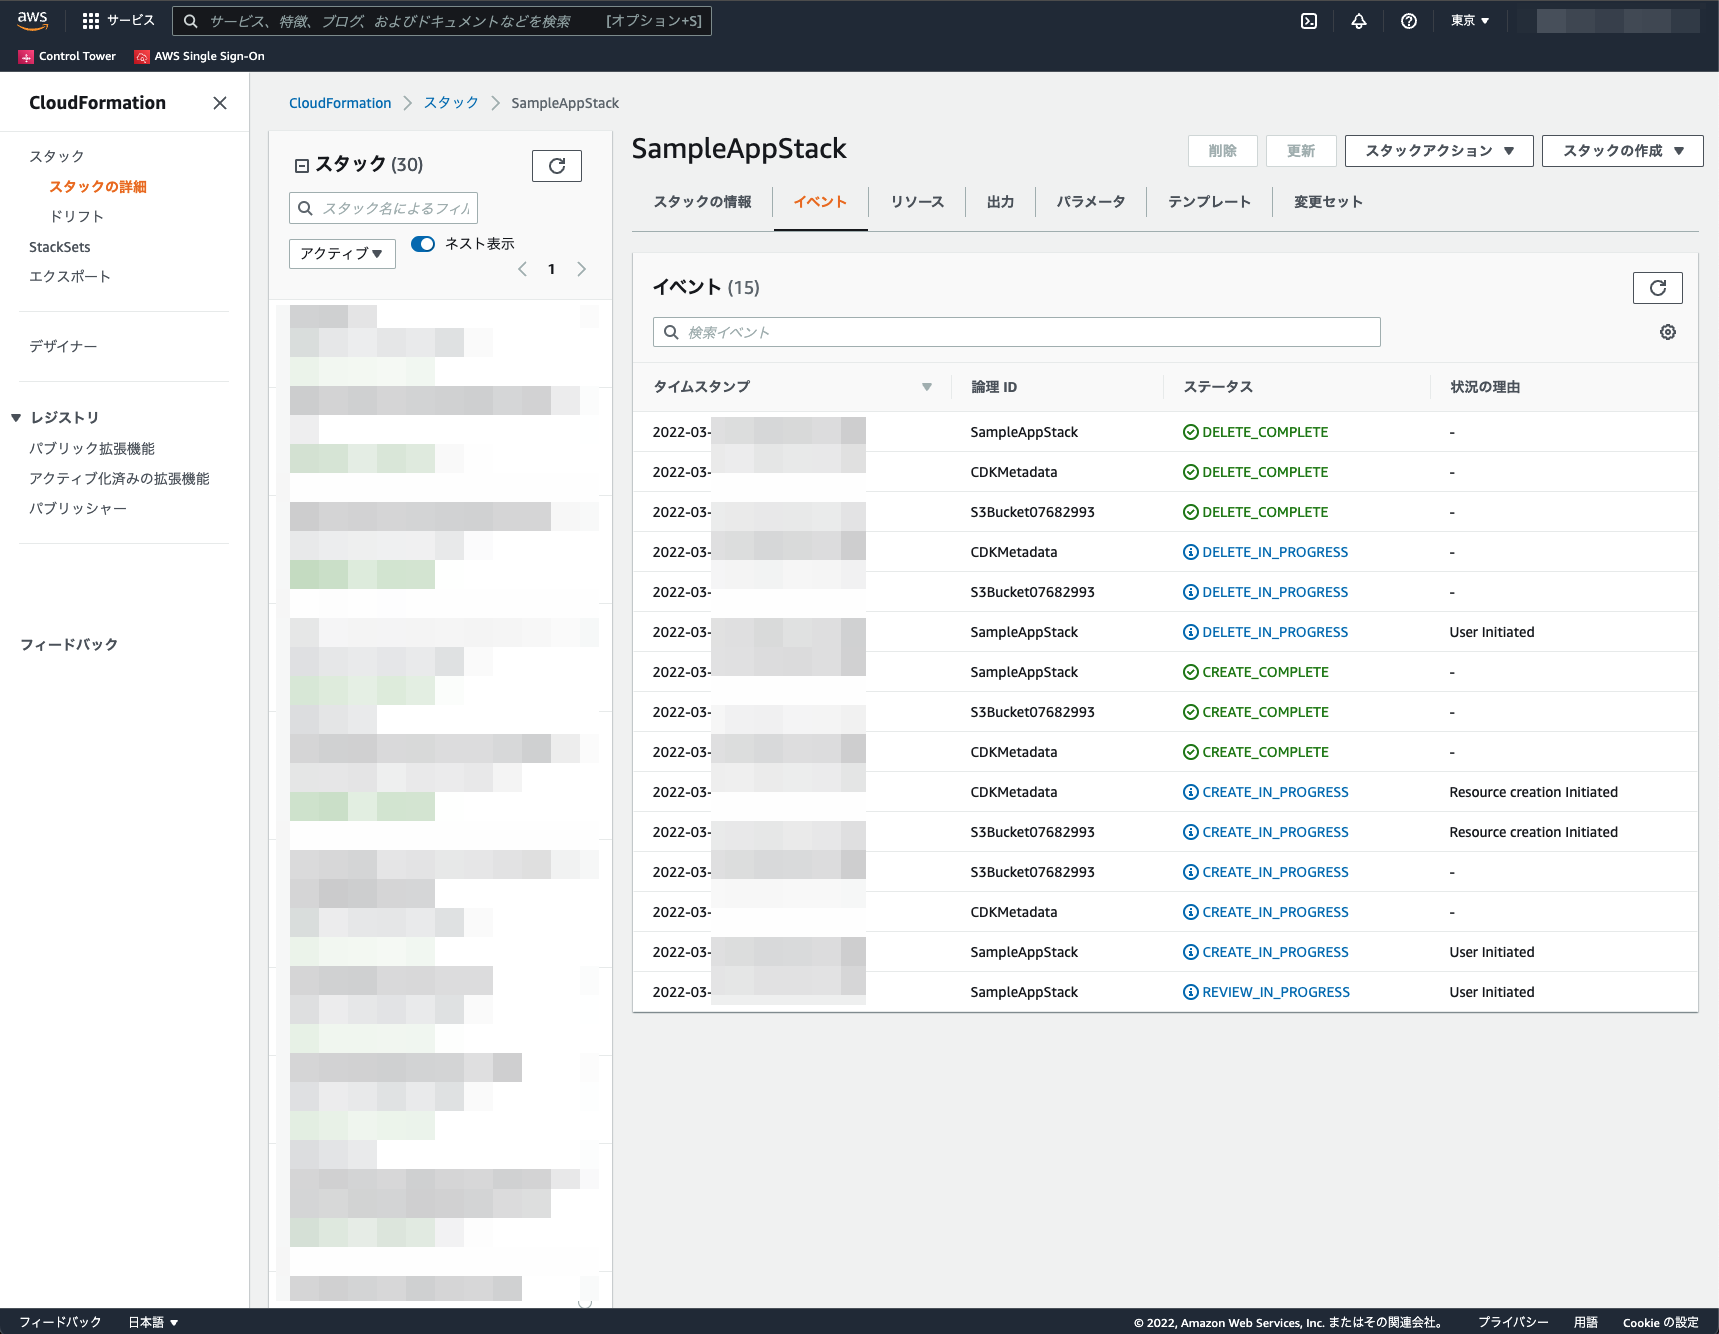Sort by timestamp column arrow
This screenshot has height=1334, width=1719.
click(x=927, y=387)
